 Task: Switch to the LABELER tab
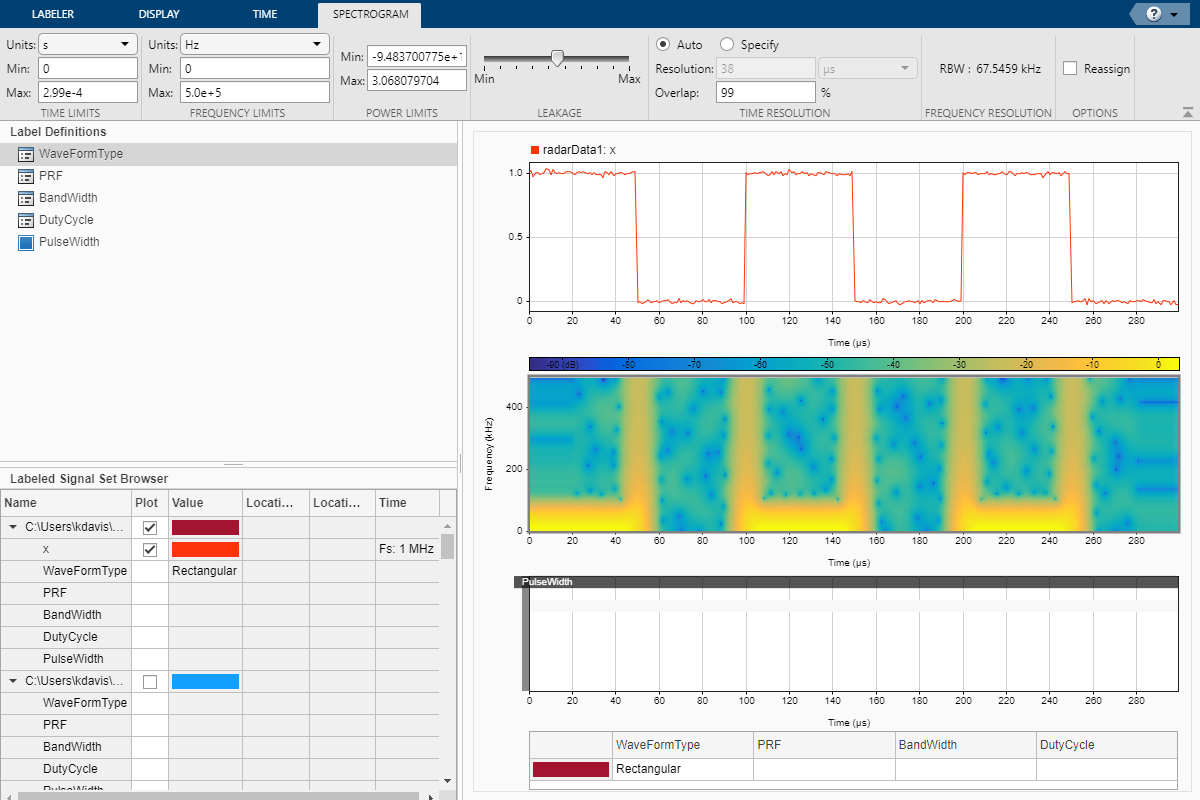point(53,14)
